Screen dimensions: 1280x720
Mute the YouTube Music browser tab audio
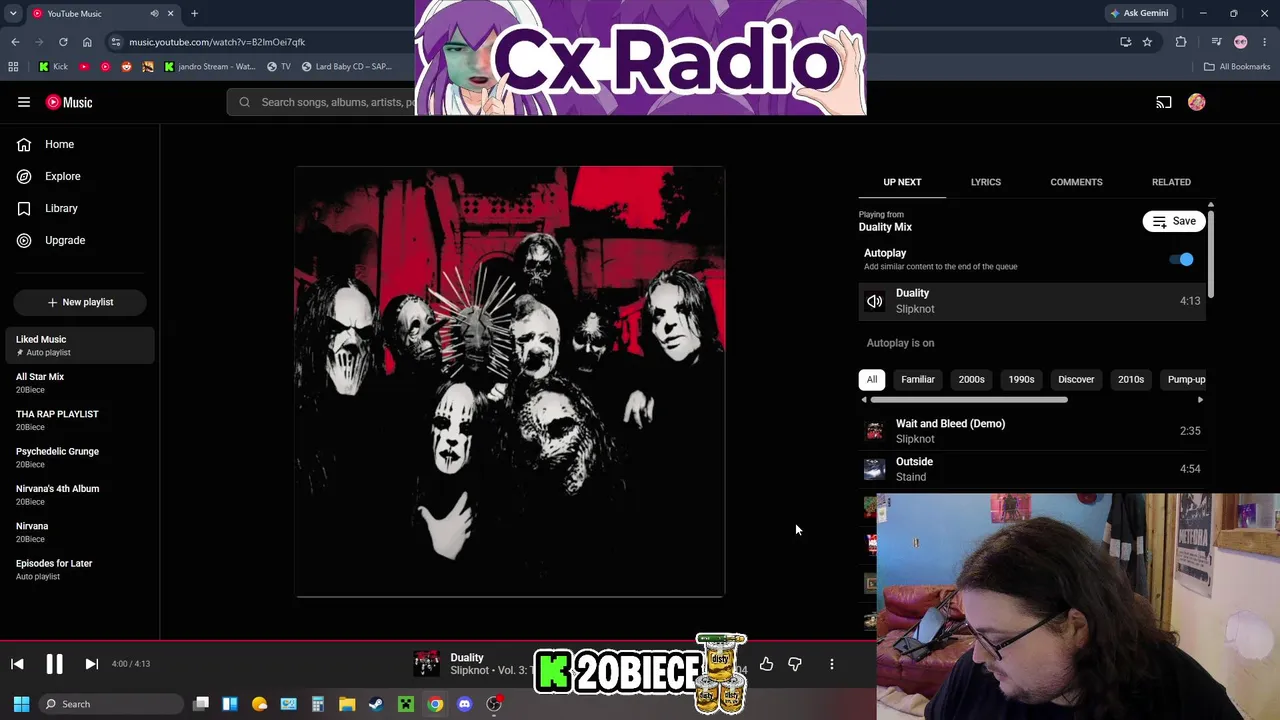coord(154,13)
